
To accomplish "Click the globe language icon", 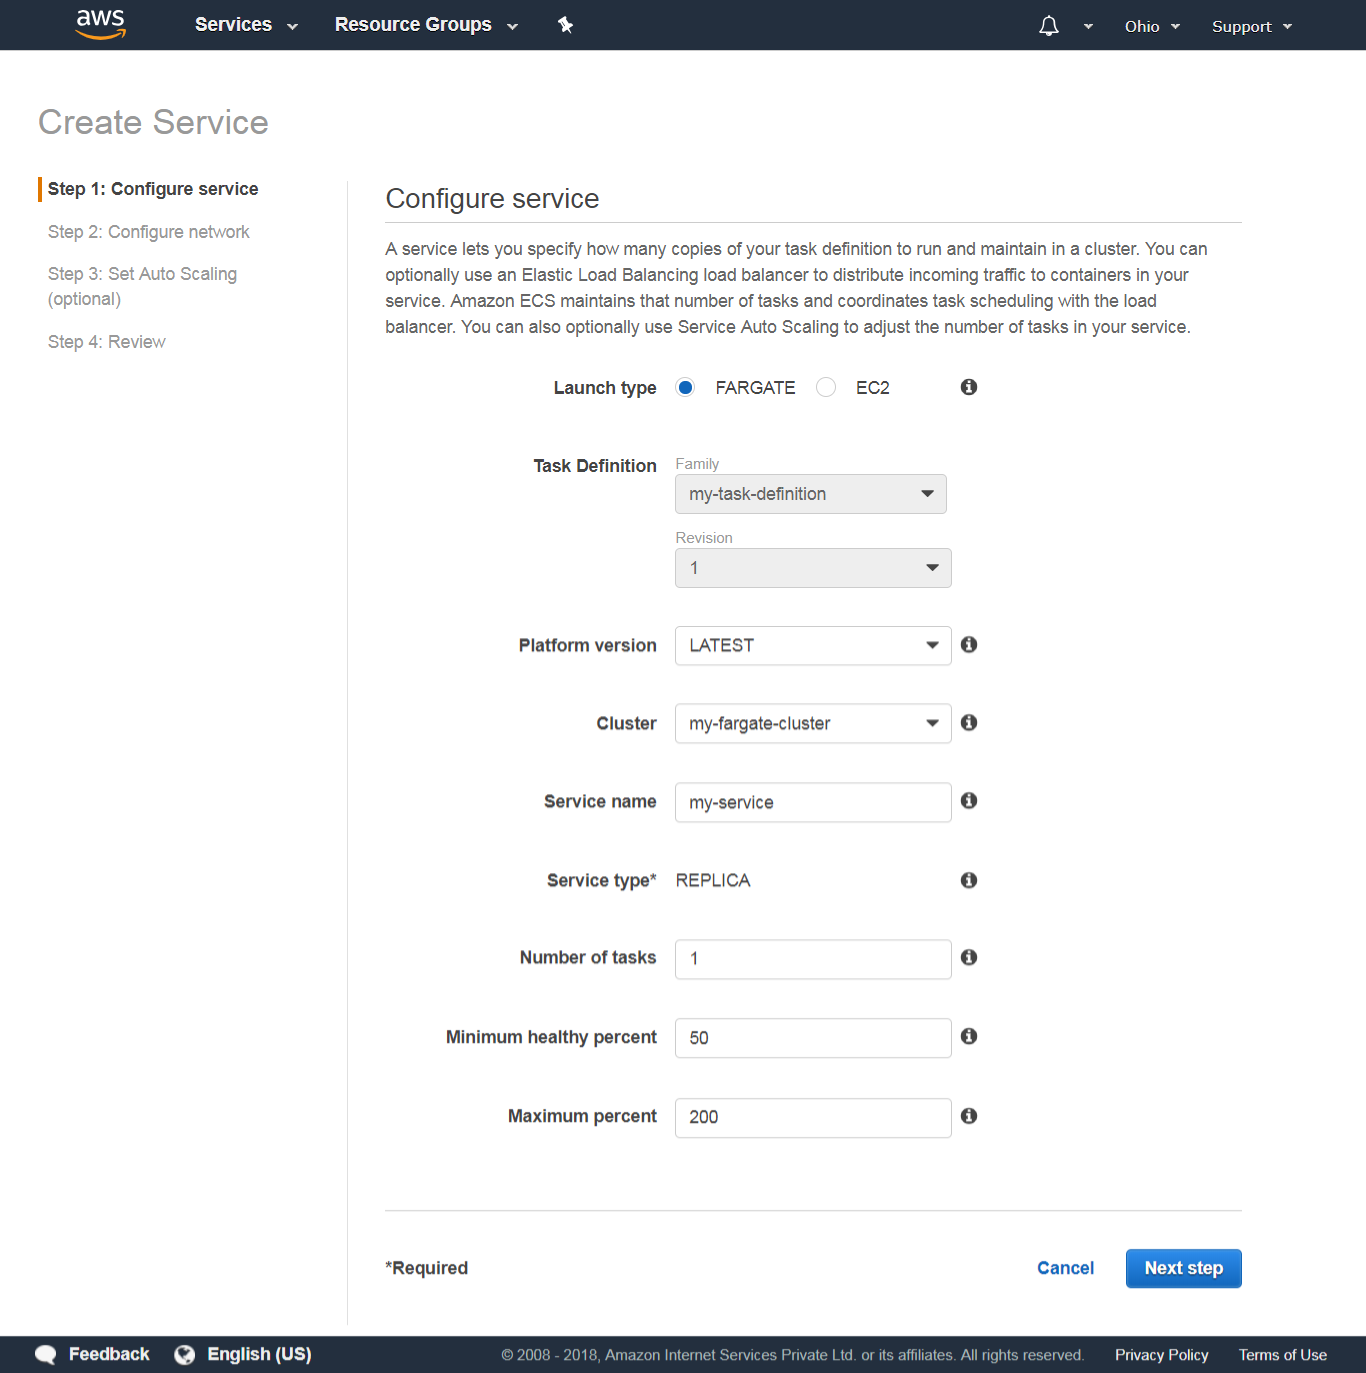I will click(185, 1355).
